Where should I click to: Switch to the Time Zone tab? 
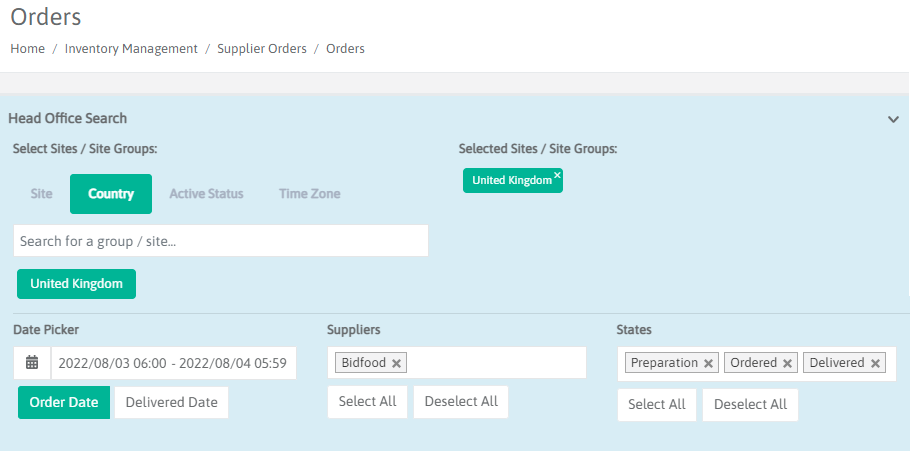pos(309,194)
